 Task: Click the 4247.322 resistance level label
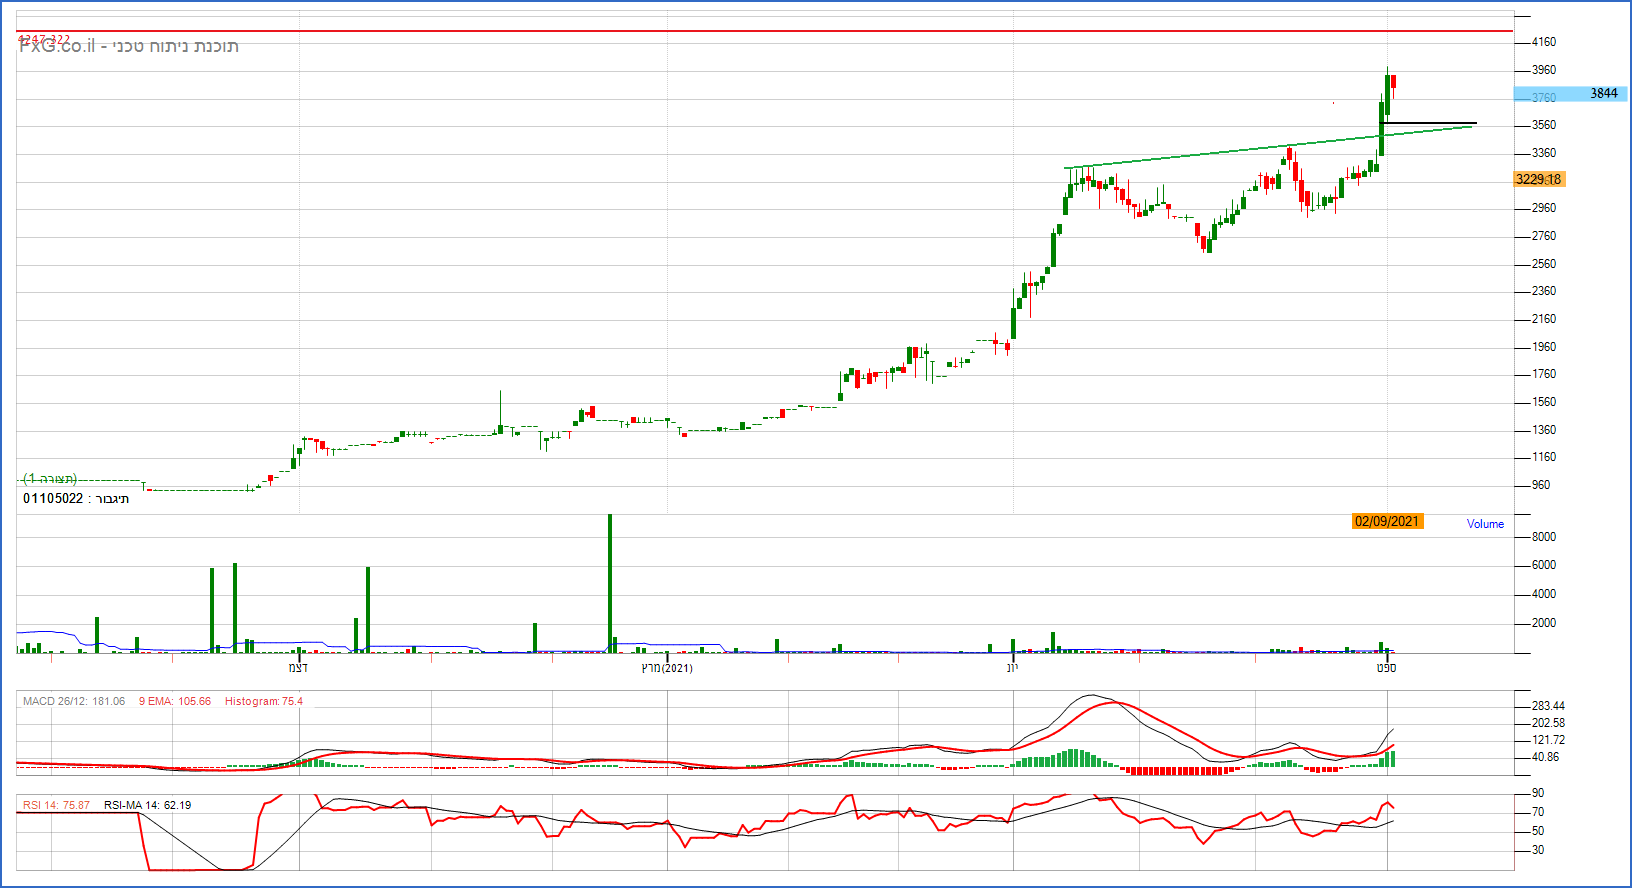[44, 39]
